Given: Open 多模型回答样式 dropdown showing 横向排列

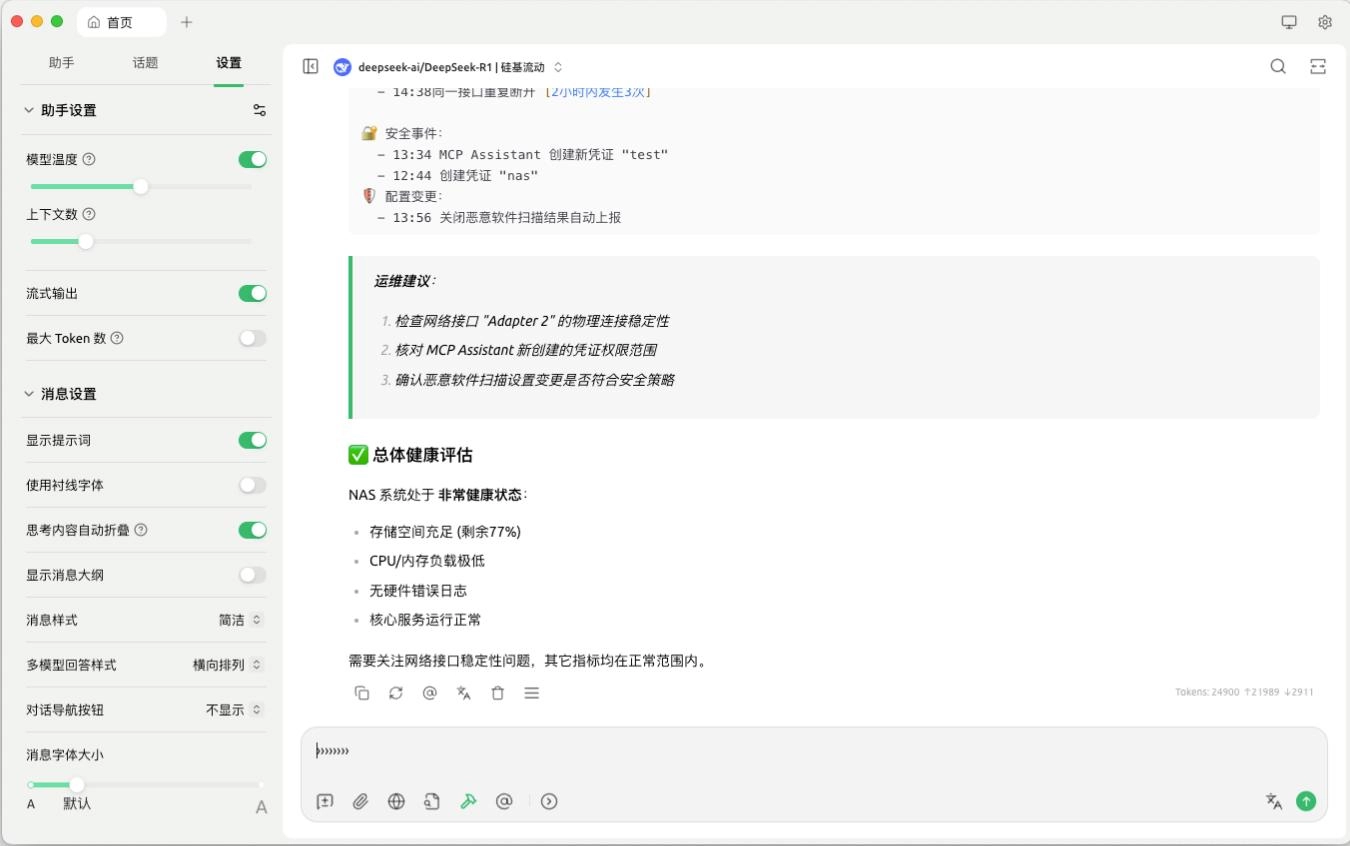Looking at the screenshot, I should pyautogui.click(x=228, y=665).
